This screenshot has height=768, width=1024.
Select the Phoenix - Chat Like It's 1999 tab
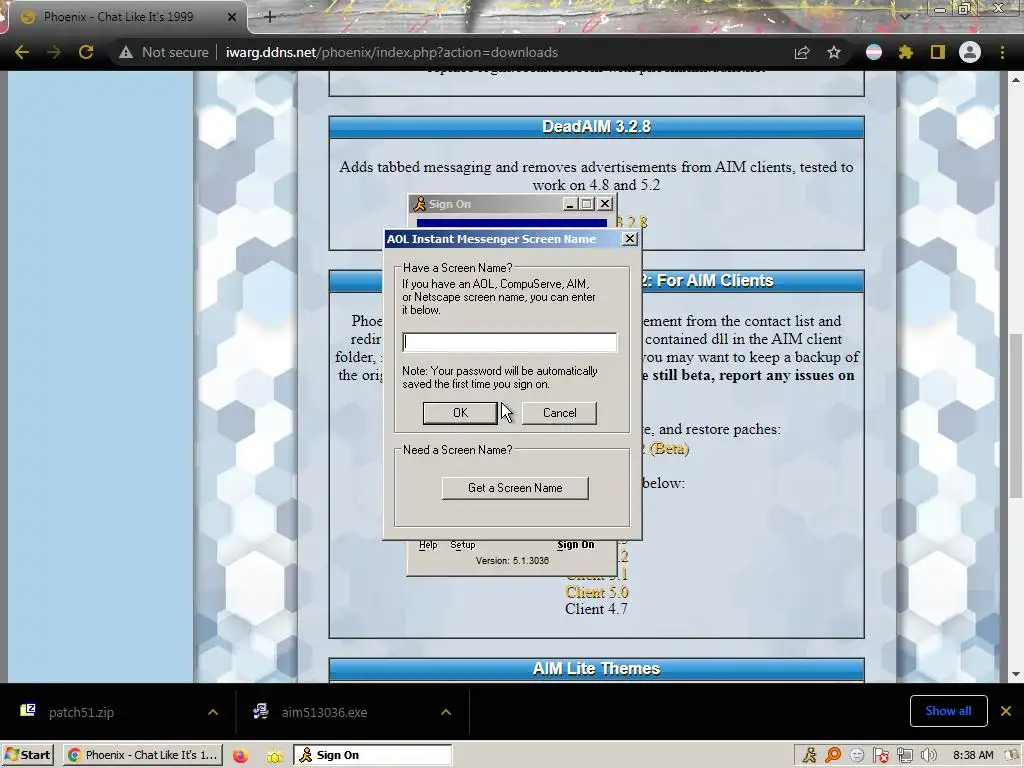[119, 17]
